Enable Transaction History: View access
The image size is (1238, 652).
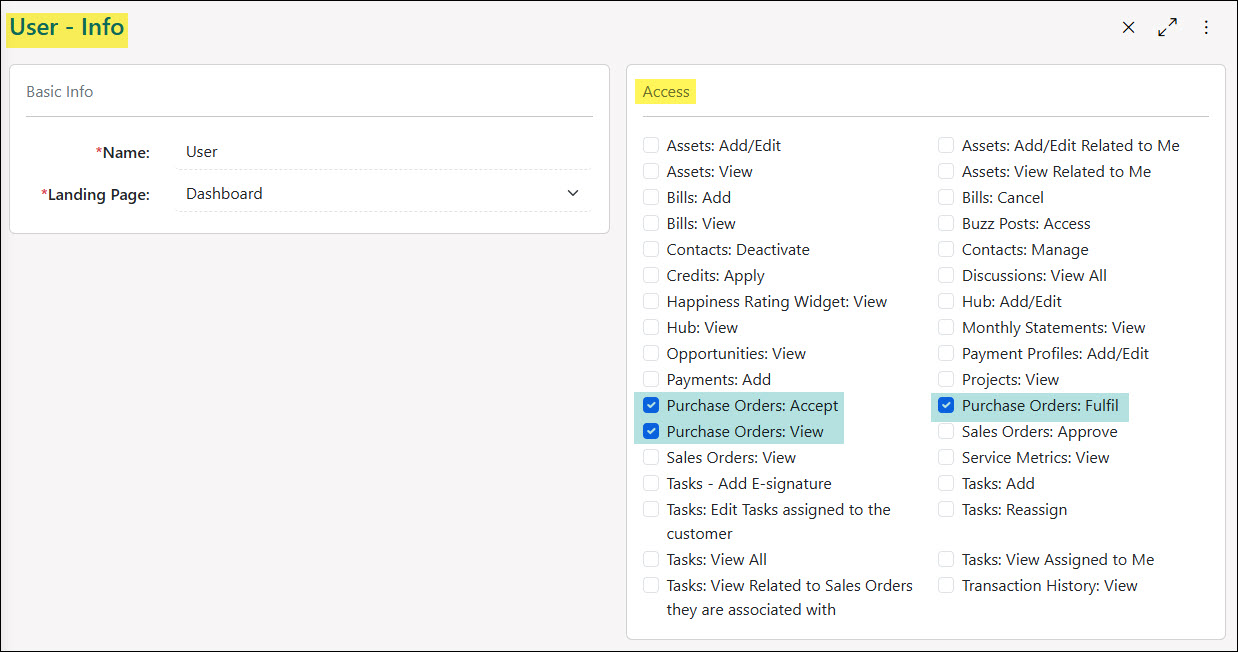(946, 585)
